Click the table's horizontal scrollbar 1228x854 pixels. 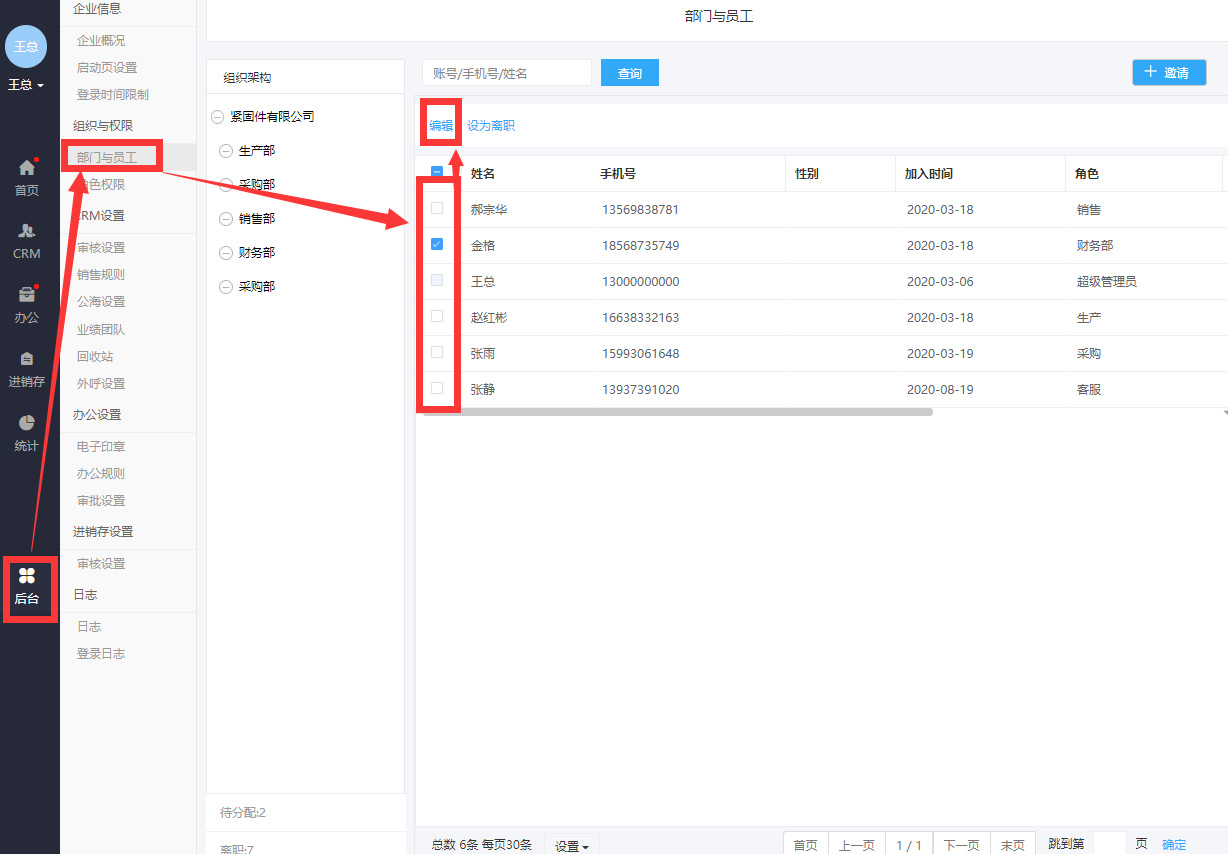(678, 412)
